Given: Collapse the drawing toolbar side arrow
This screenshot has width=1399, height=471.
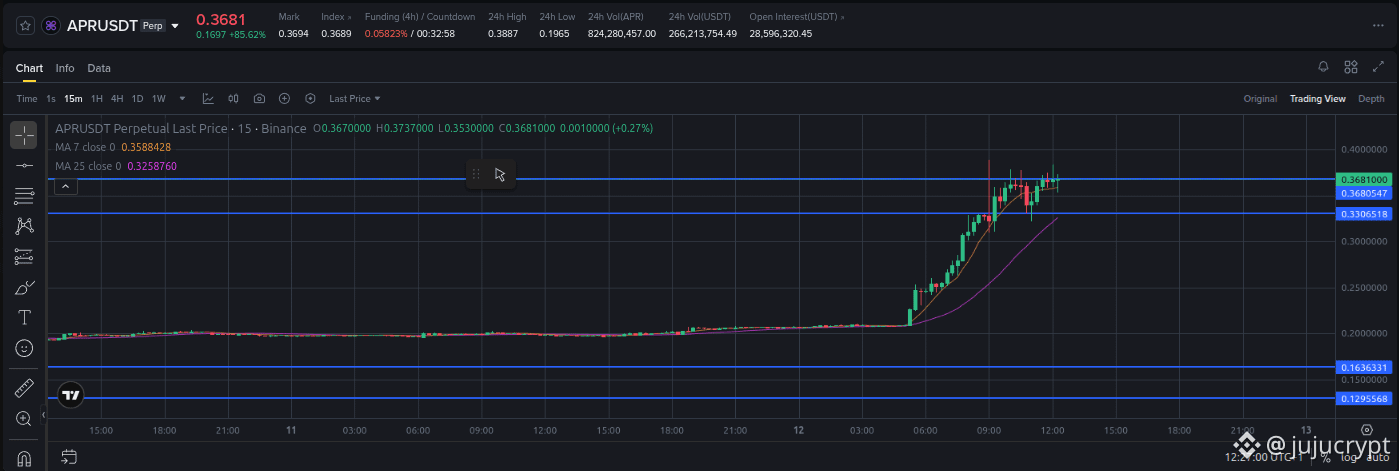Looking at the screenshot, I should click(44, 416).
